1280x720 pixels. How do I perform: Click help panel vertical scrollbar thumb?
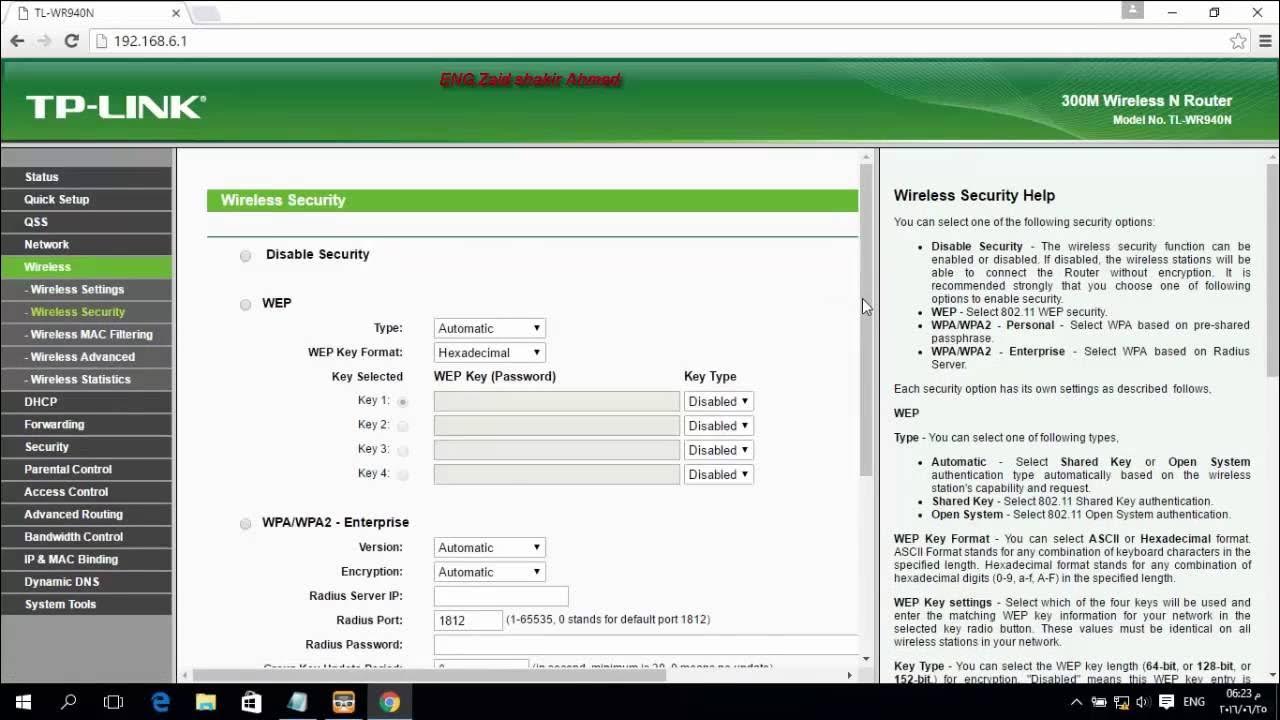click(1272, 270)
